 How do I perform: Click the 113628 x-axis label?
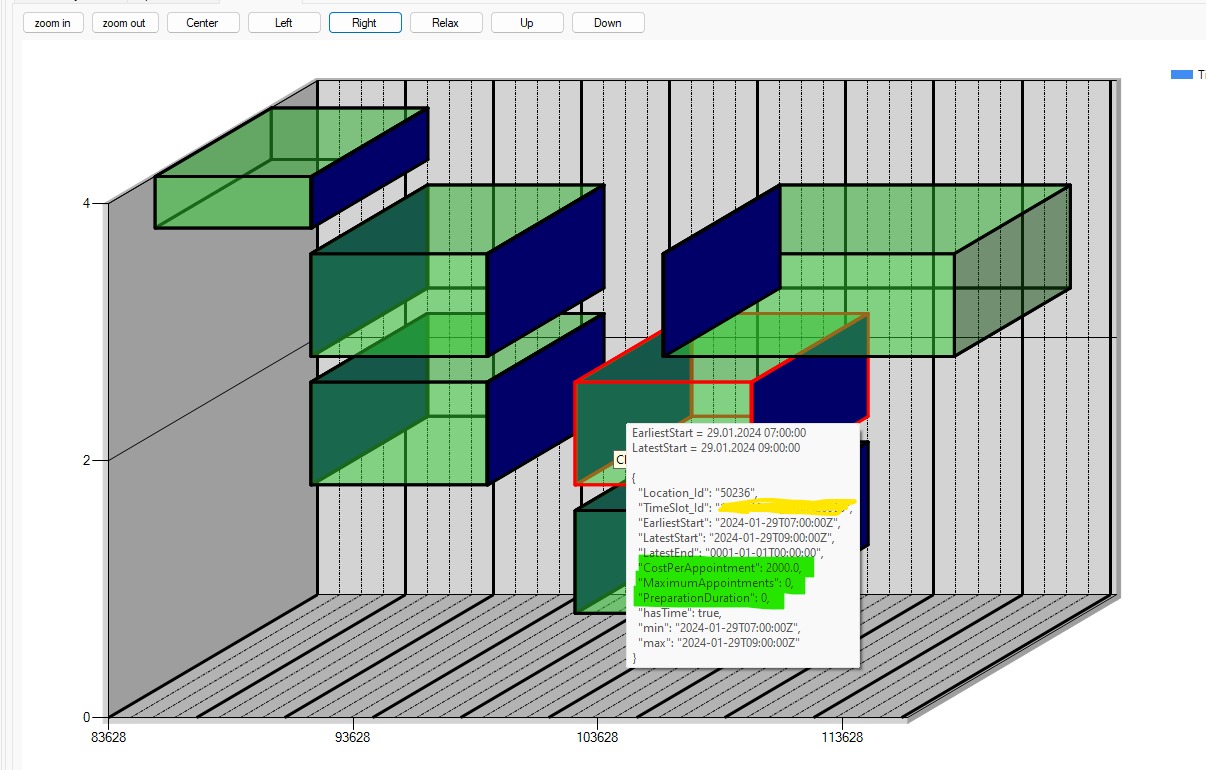pos(842,738)
